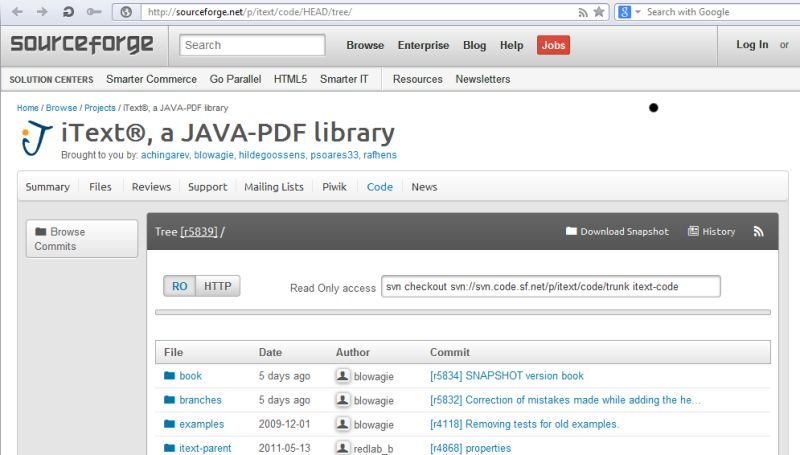Switch to the Piwik tab
Image resolution: width=800 pixels, height=455 pixels.
coord(334,187)
